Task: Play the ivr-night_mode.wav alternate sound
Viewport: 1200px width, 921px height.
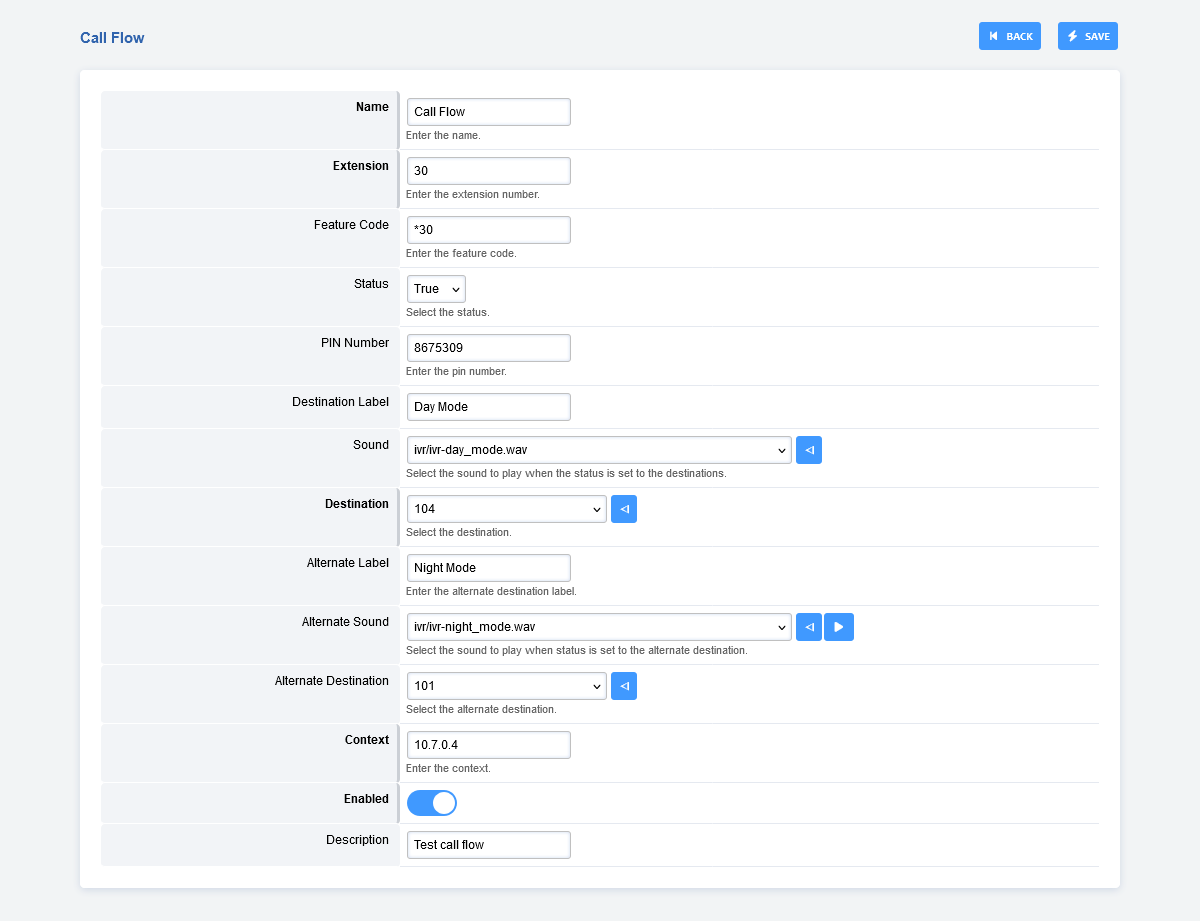Action: click(x=838, y=627)
